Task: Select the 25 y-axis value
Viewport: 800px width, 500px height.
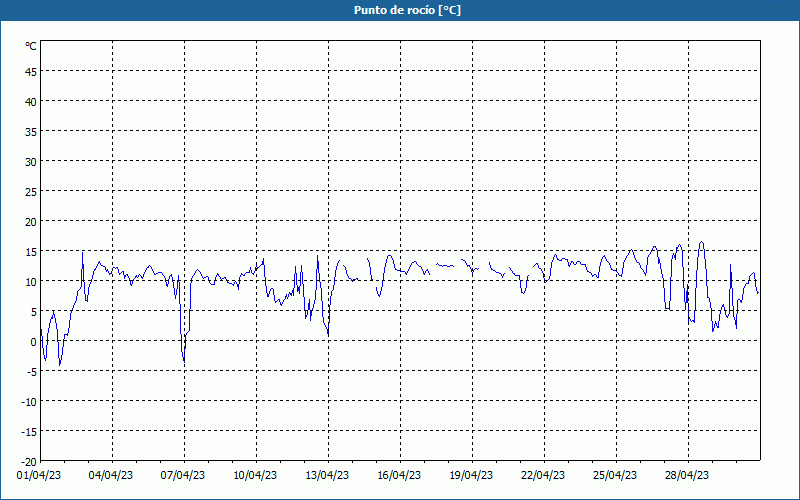Action: [x=31, y=191]
